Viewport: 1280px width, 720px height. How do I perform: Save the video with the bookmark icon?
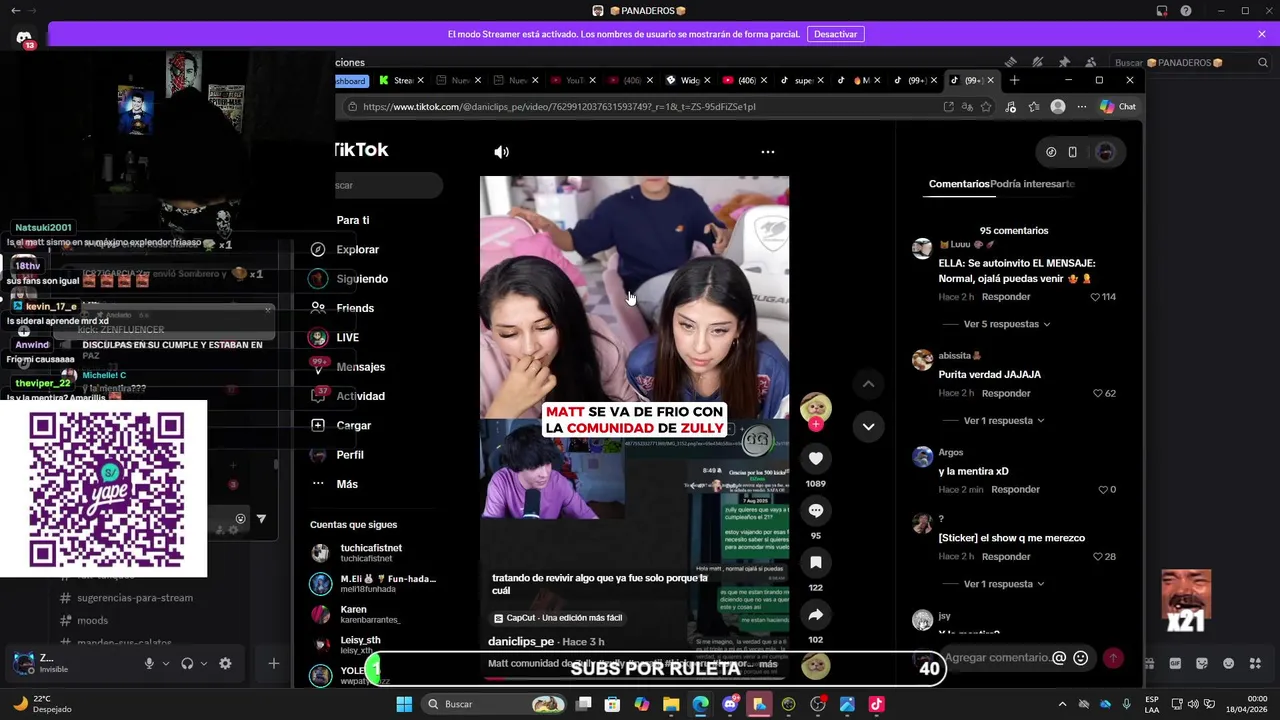pos(816,562)
